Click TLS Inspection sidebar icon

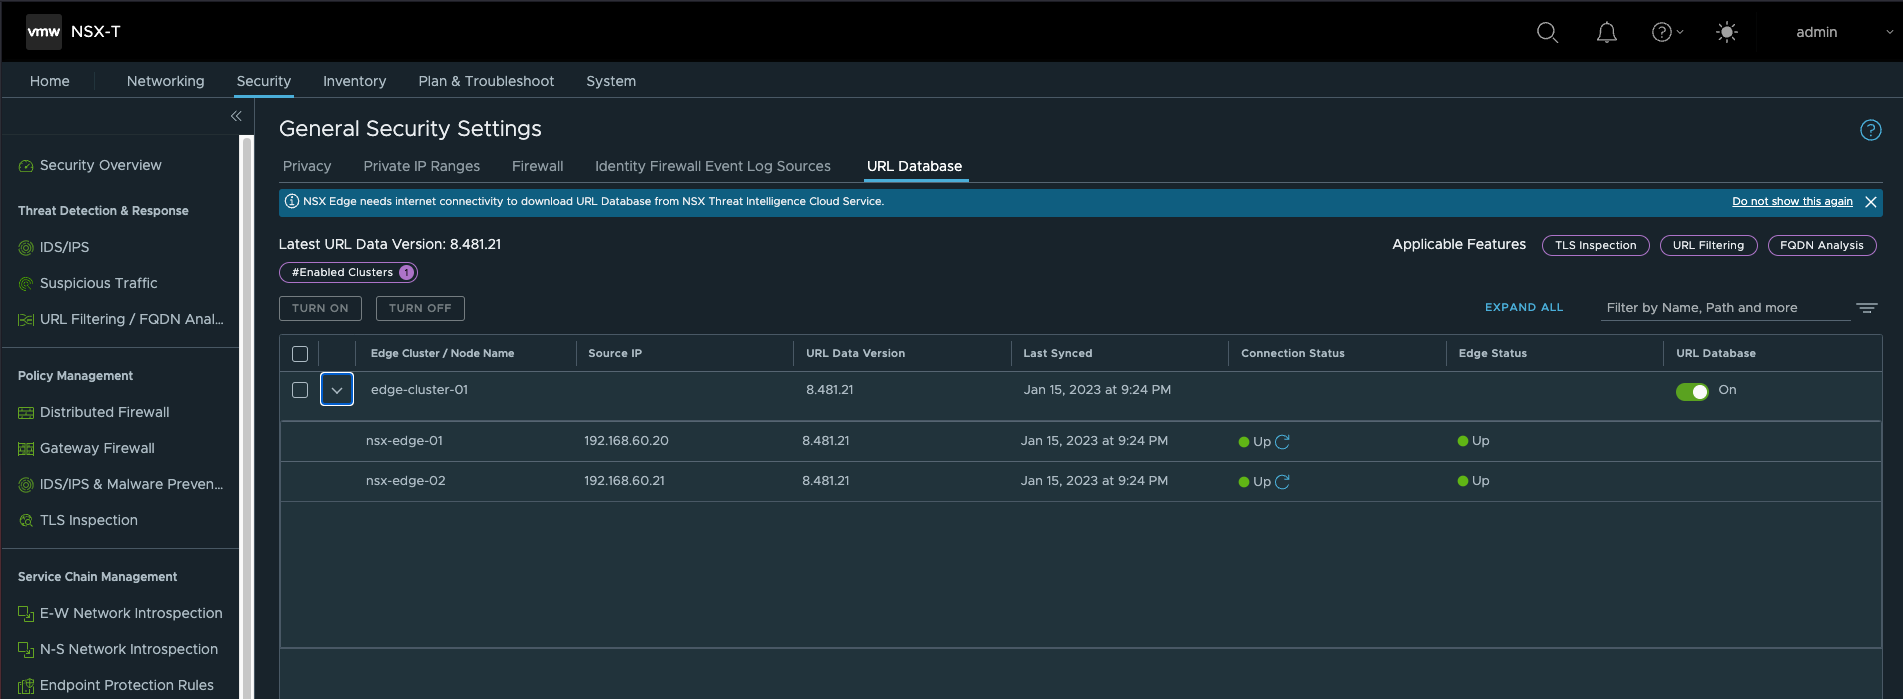click(x=26, y=521)
